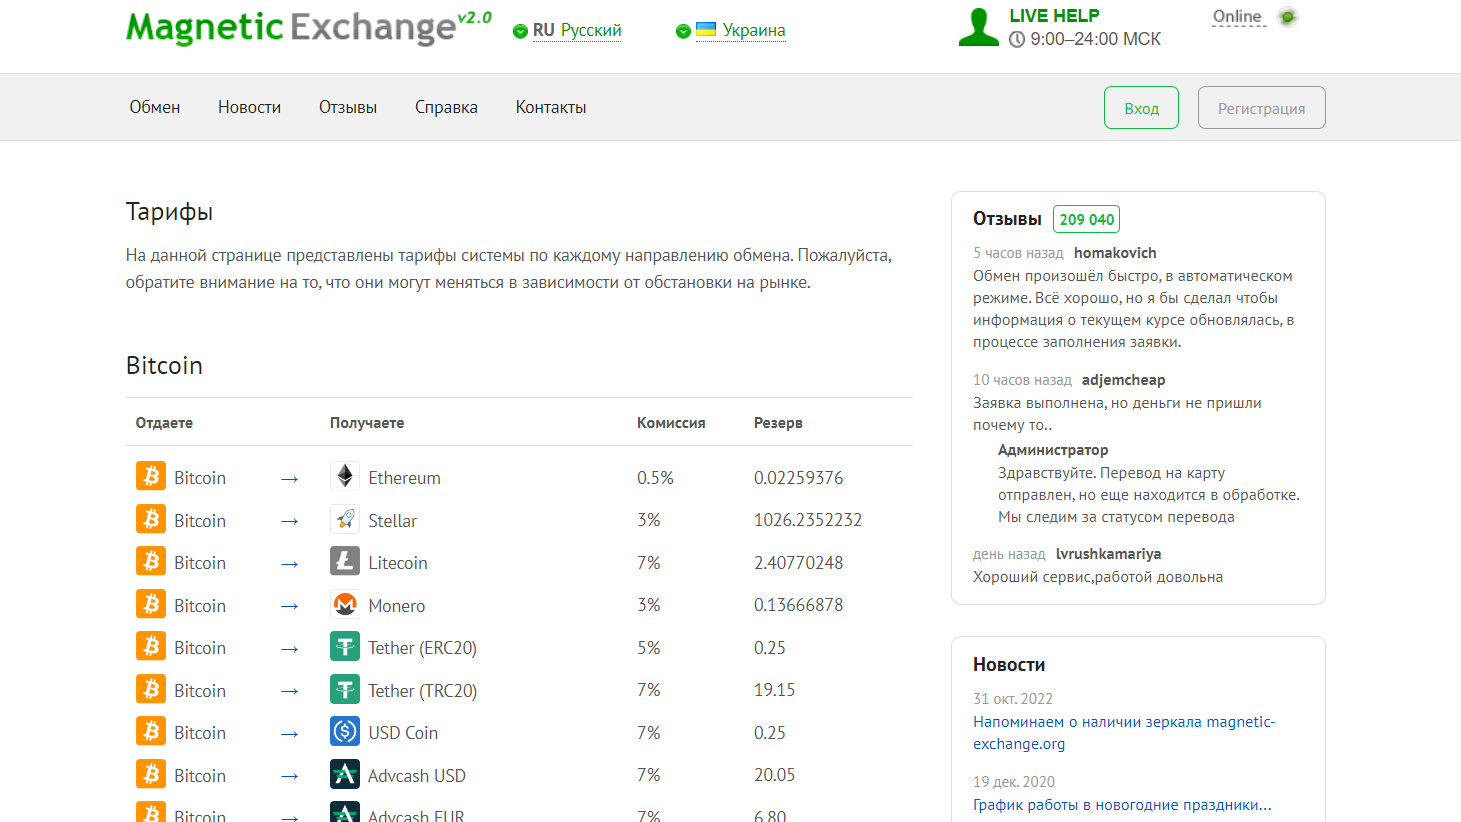1461x822 pixels.
Task: Click Bitcoin icon in Monero row
Action: coord(151,604)
